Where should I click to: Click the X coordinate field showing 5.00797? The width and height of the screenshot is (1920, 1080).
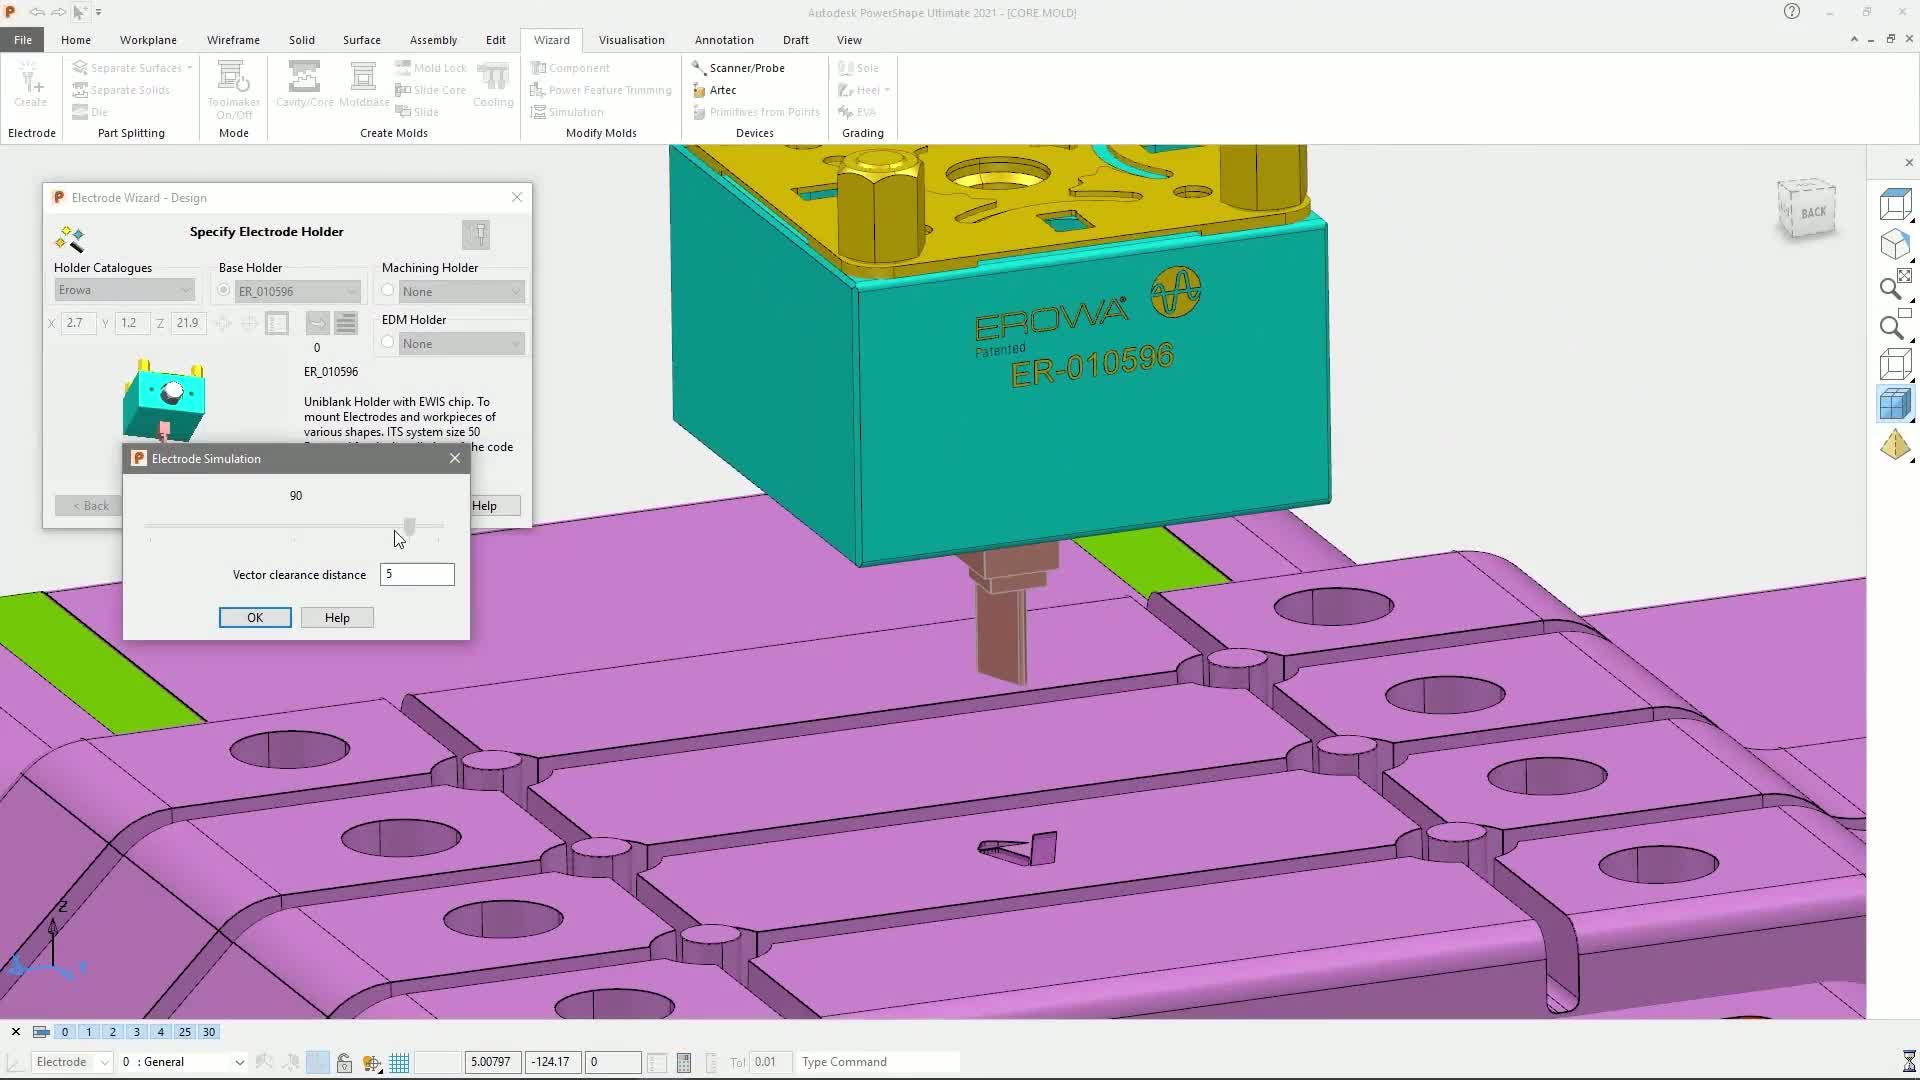tap(493, 1062)
